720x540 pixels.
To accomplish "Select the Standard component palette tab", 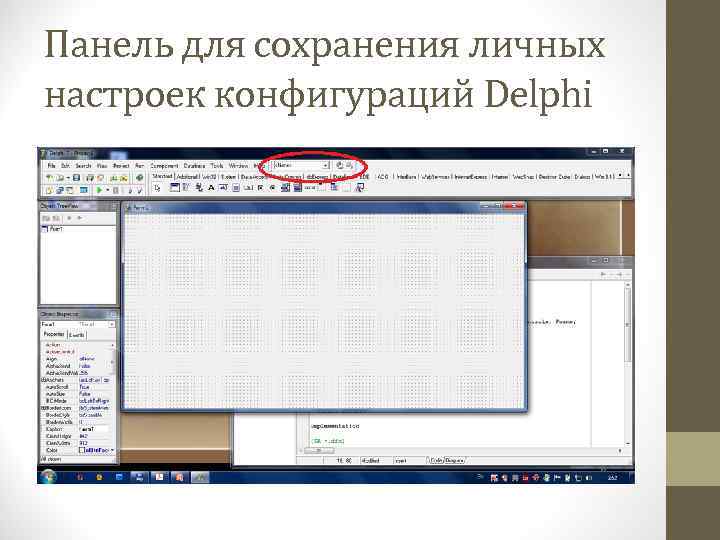I will point(162,176).
